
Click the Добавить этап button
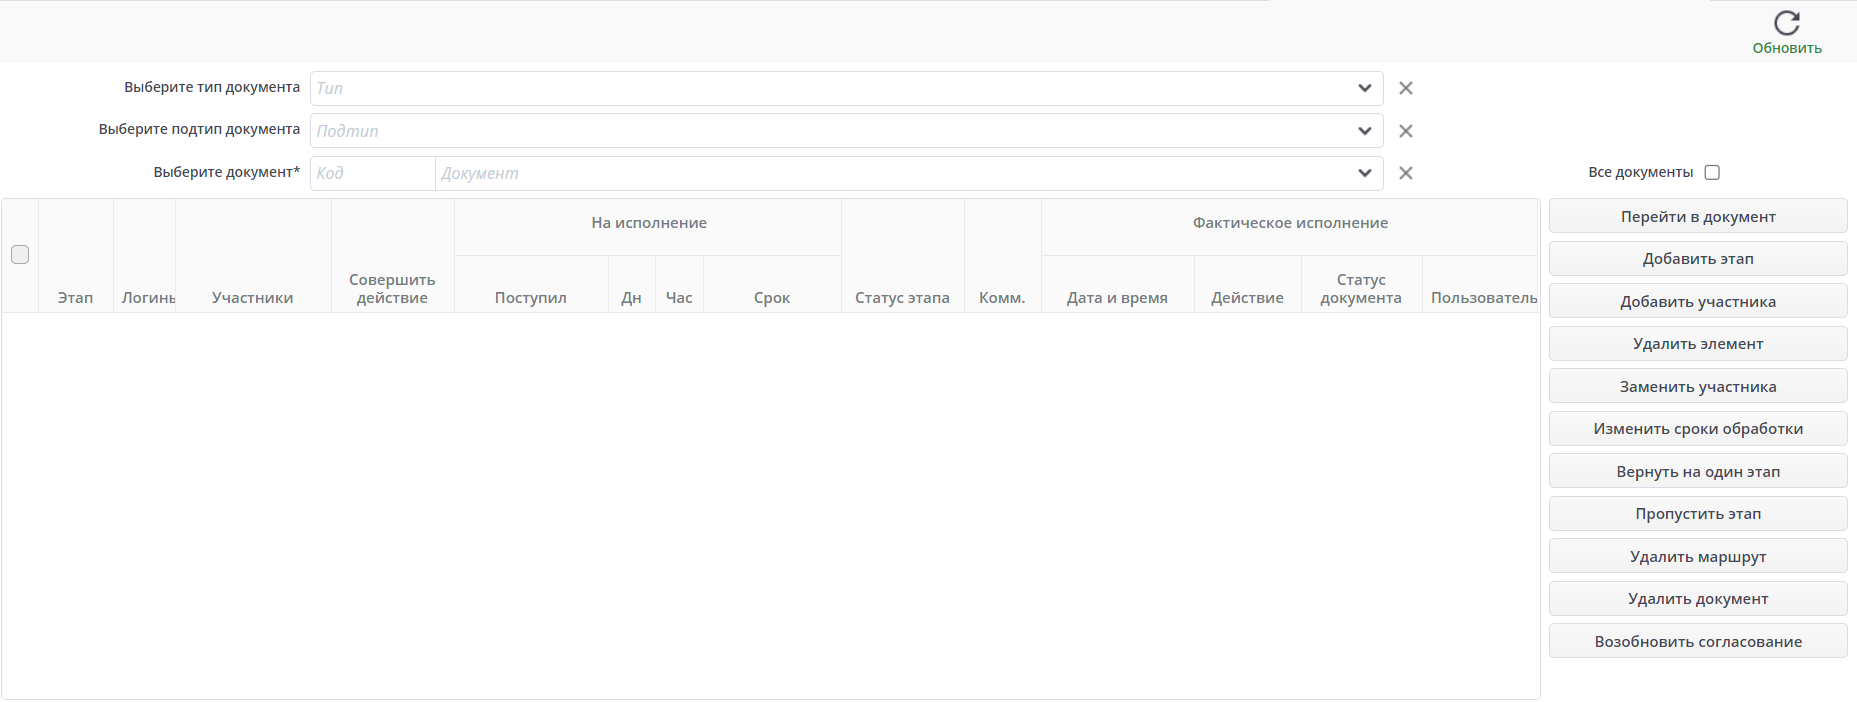1698,258
